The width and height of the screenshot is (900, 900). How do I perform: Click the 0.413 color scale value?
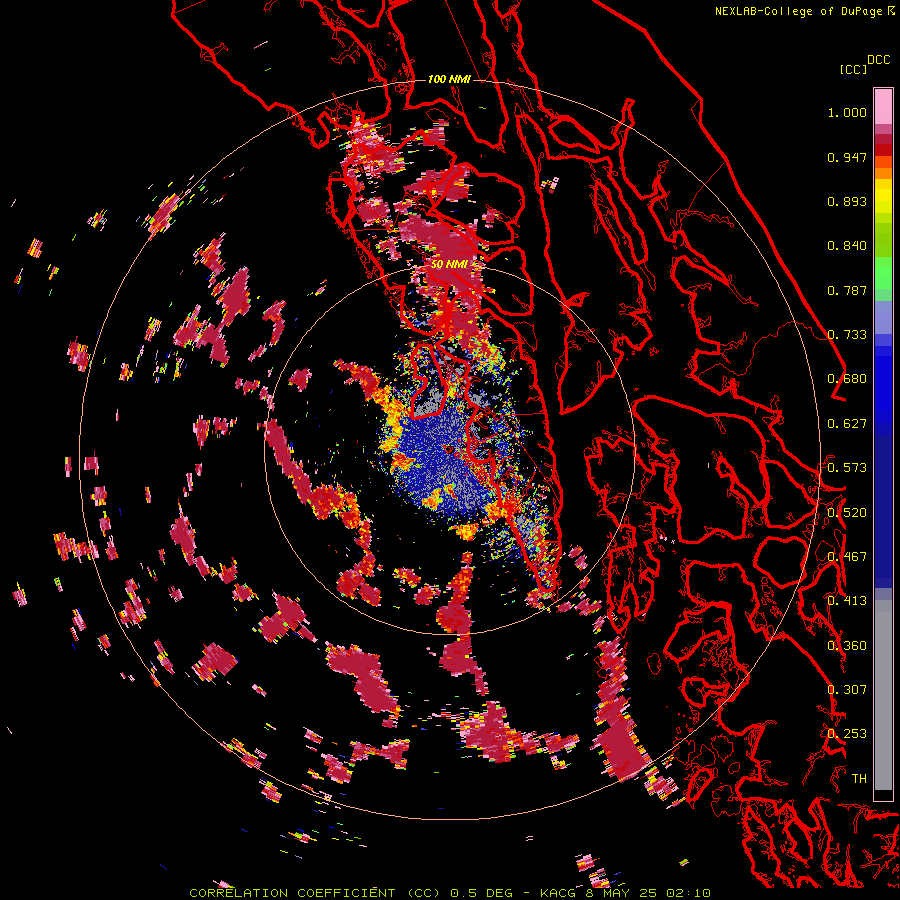(847, 601)
